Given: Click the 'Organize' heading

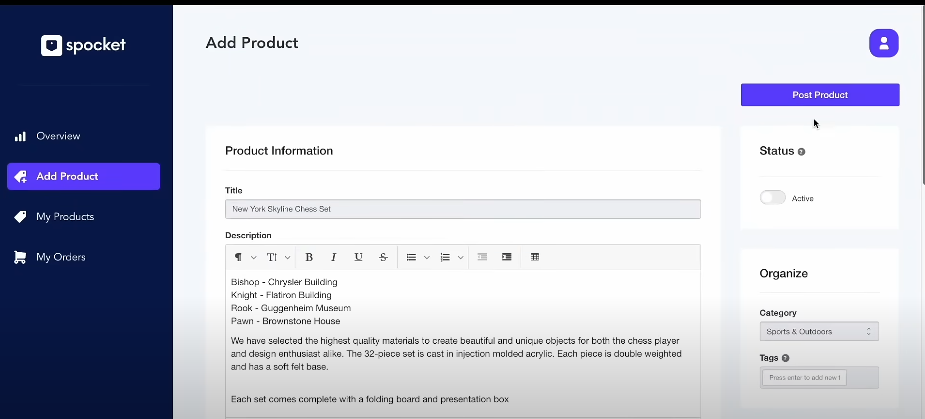Looking at the screenshot, I should pos(783,274).
